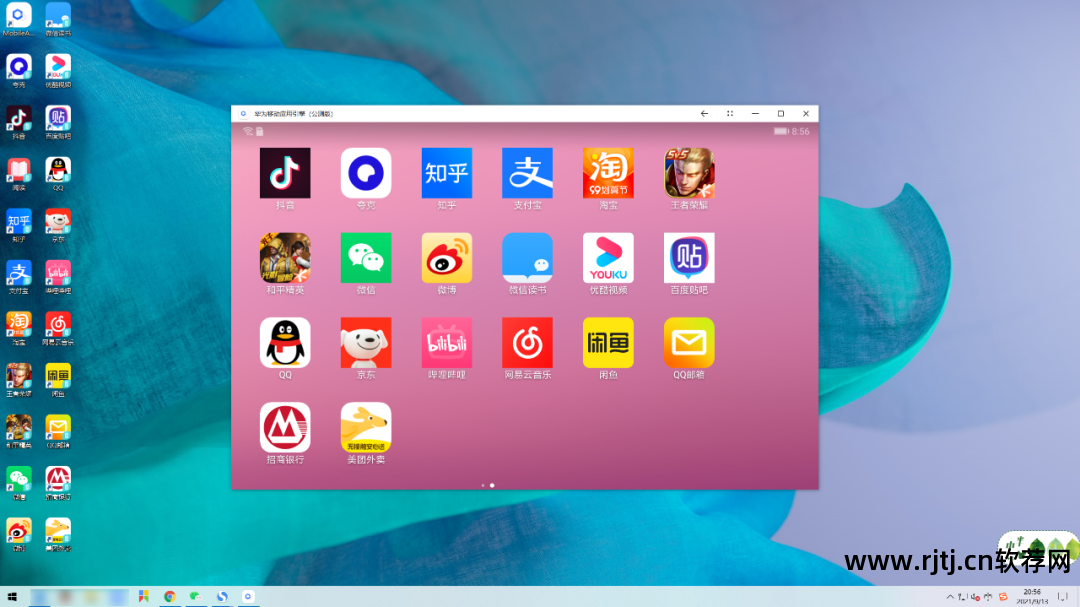Click the Sogou input method tray icon
The height and width of the screenshot is (607, 1080).
point(1003,597)
